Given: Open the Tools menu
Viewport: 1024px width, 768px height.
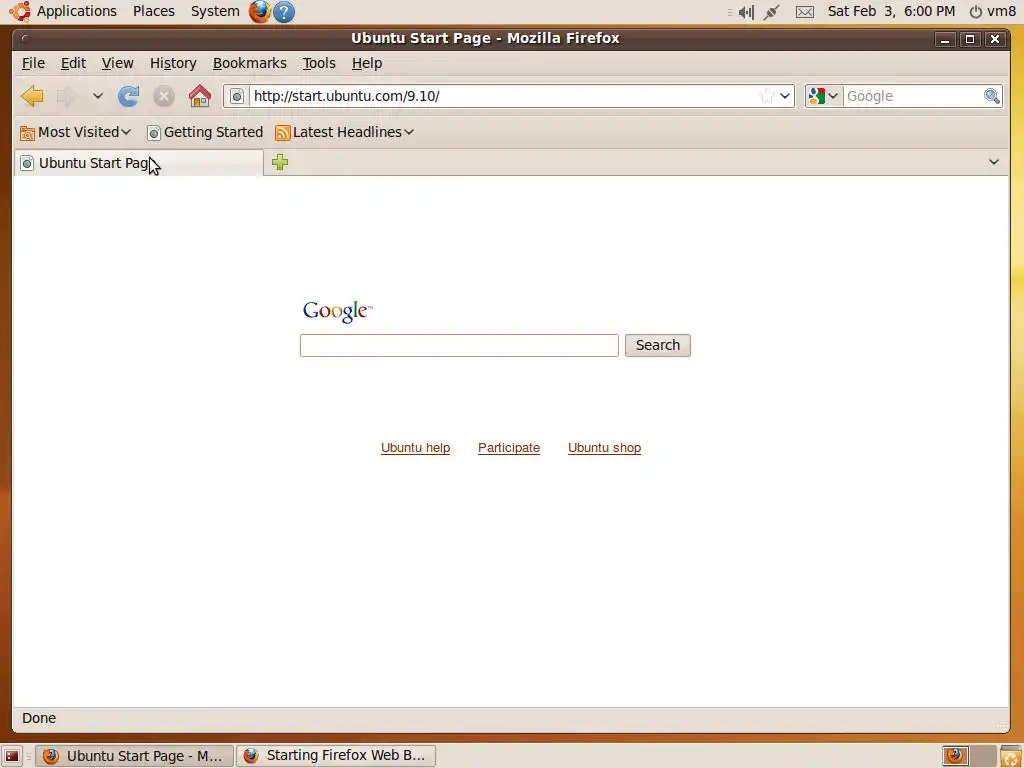Looking at the screenshot, I should click(x=319, y=63).
